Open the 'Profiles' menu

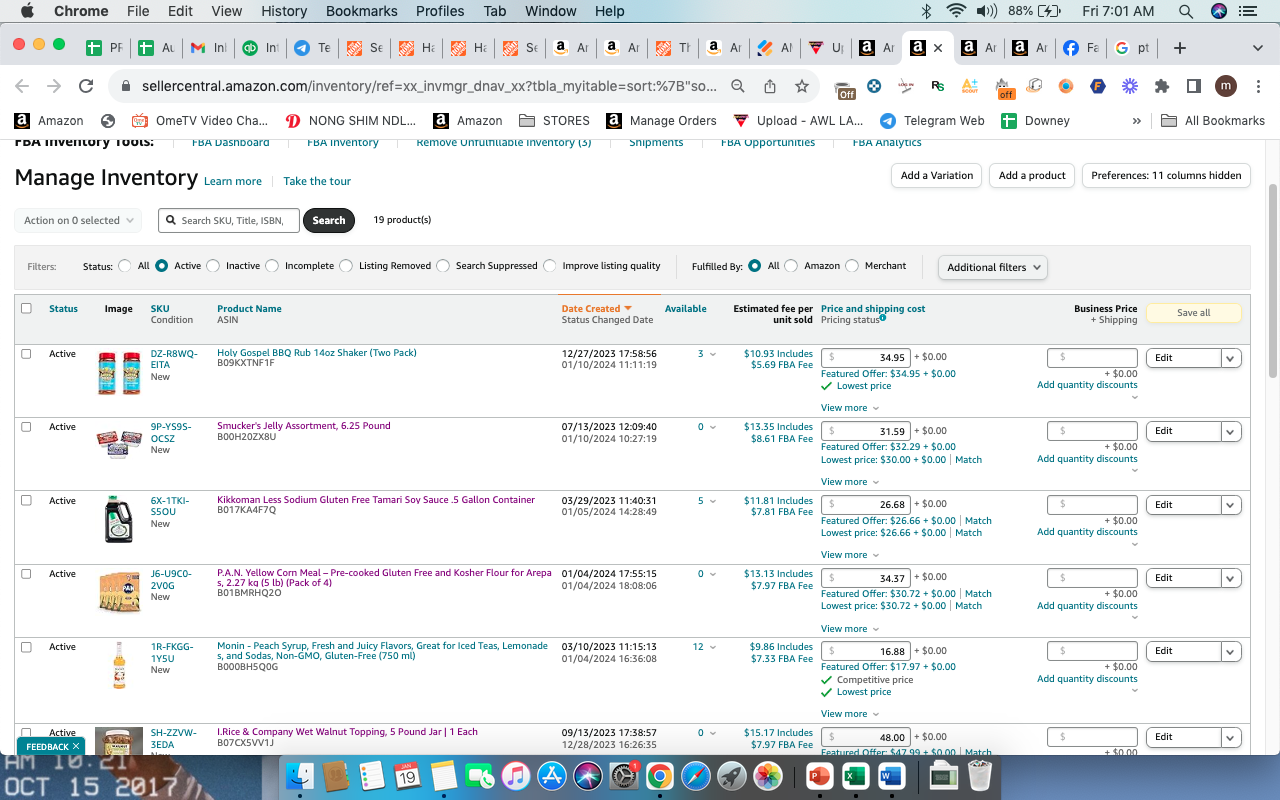pos(440,11)
